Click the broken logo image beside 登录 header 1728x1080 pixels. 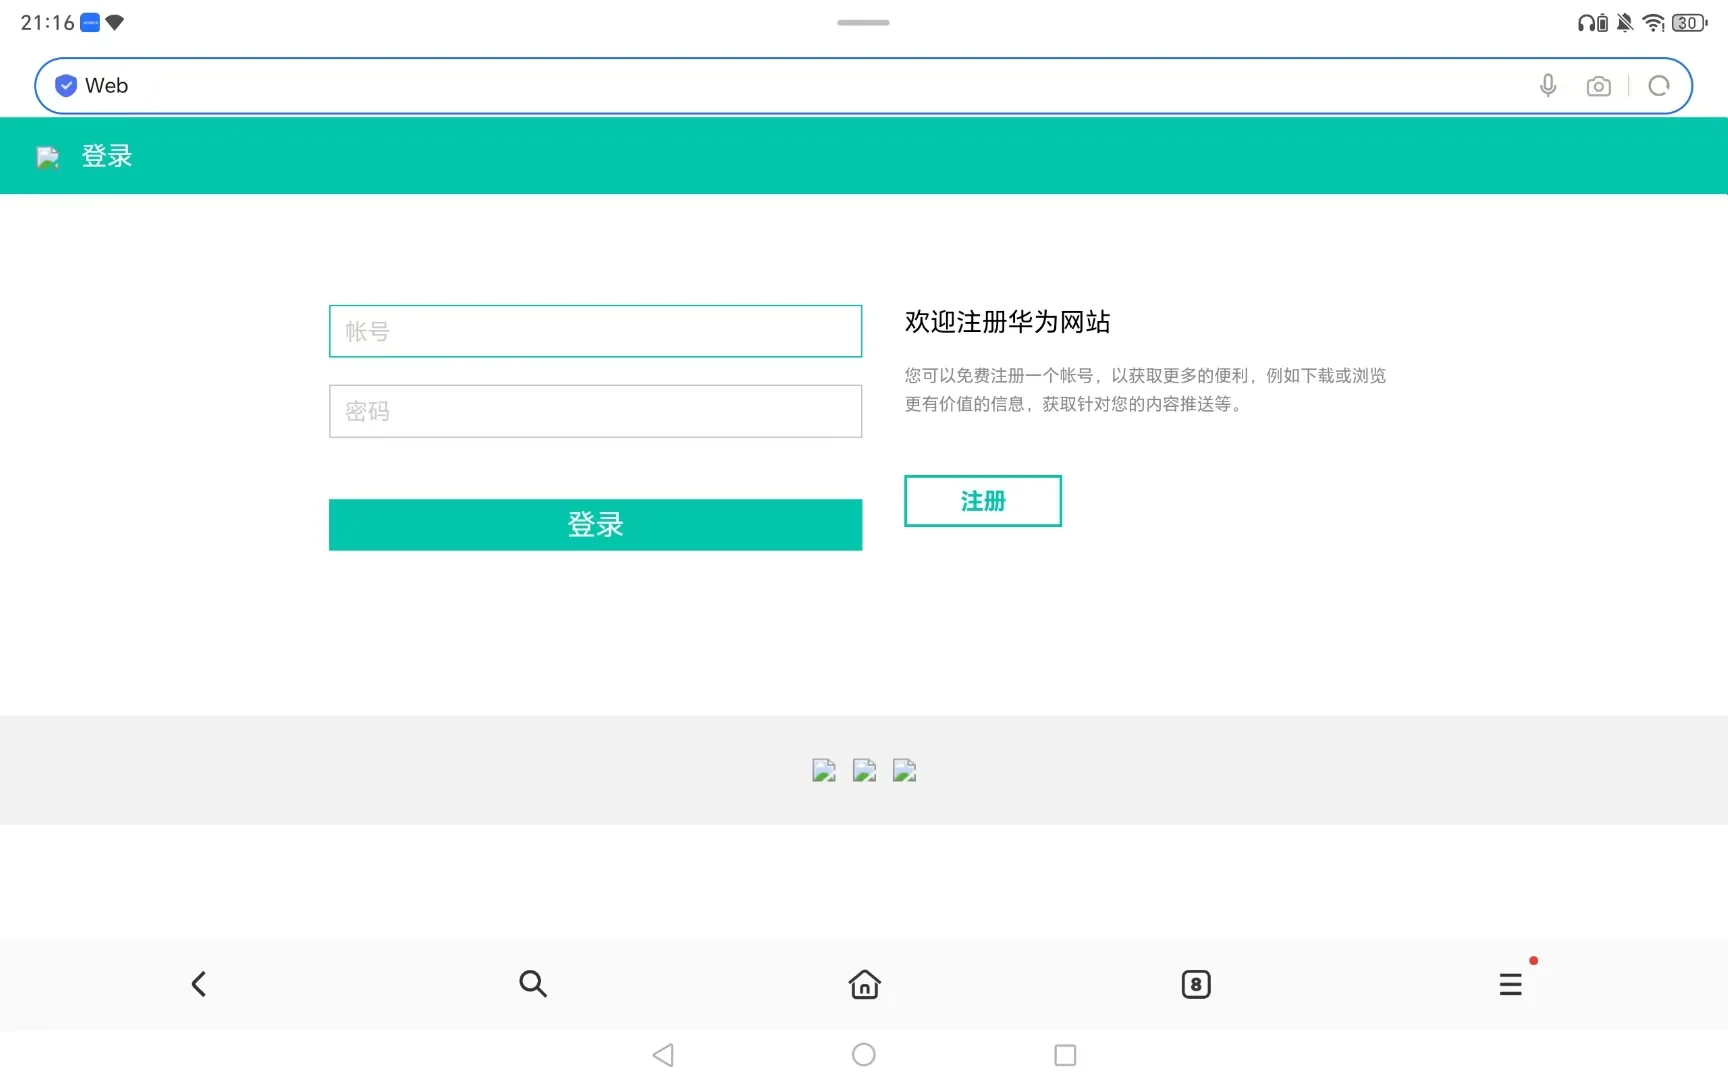click(x=48, y=157)
